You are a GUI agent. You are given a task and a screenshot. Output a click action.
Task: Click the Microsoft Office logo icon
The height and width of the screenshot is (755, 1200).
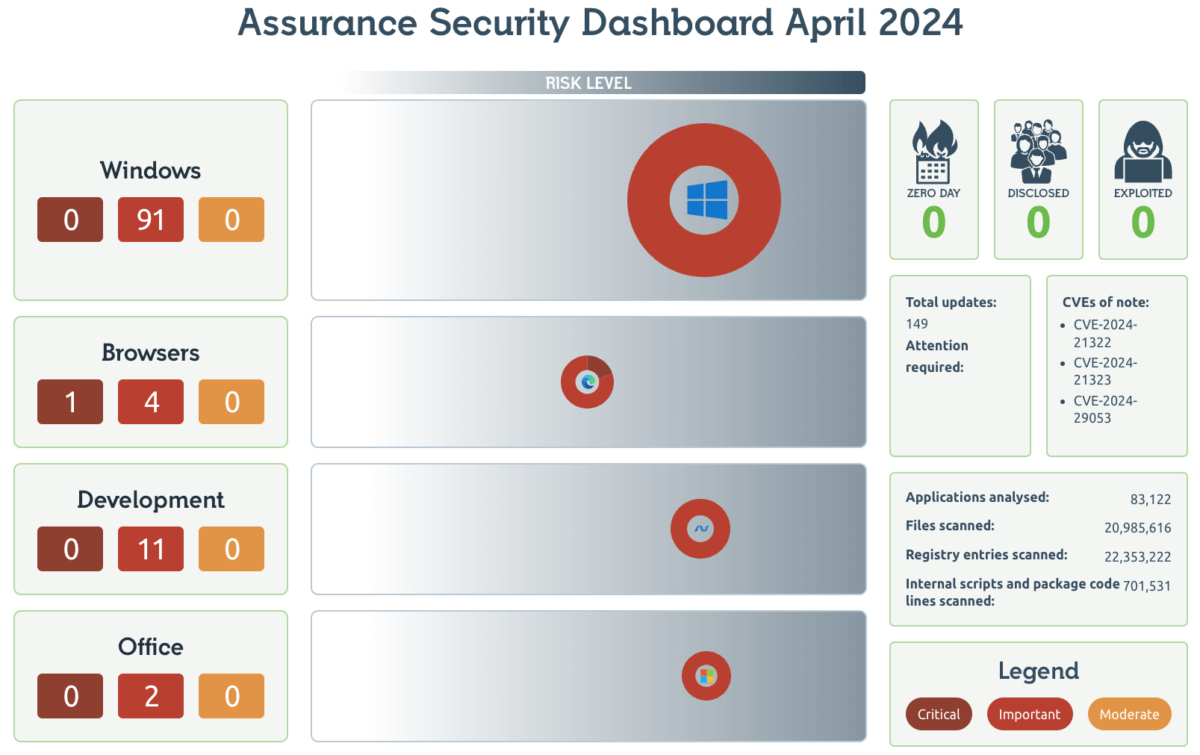coord(706,676)
